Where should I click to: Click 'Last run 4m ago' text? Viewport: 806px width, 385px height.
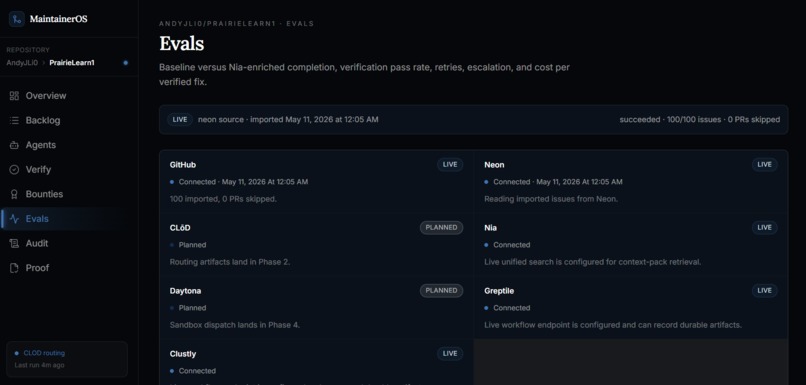pyautogui.click(x=40, y=365)
